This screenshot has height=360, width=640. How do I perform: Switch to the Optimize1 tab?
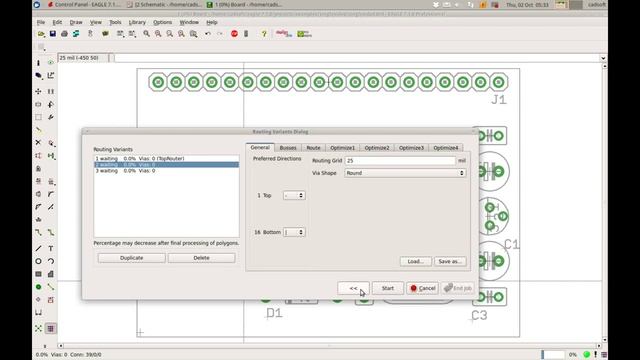[x=342, y=148]
